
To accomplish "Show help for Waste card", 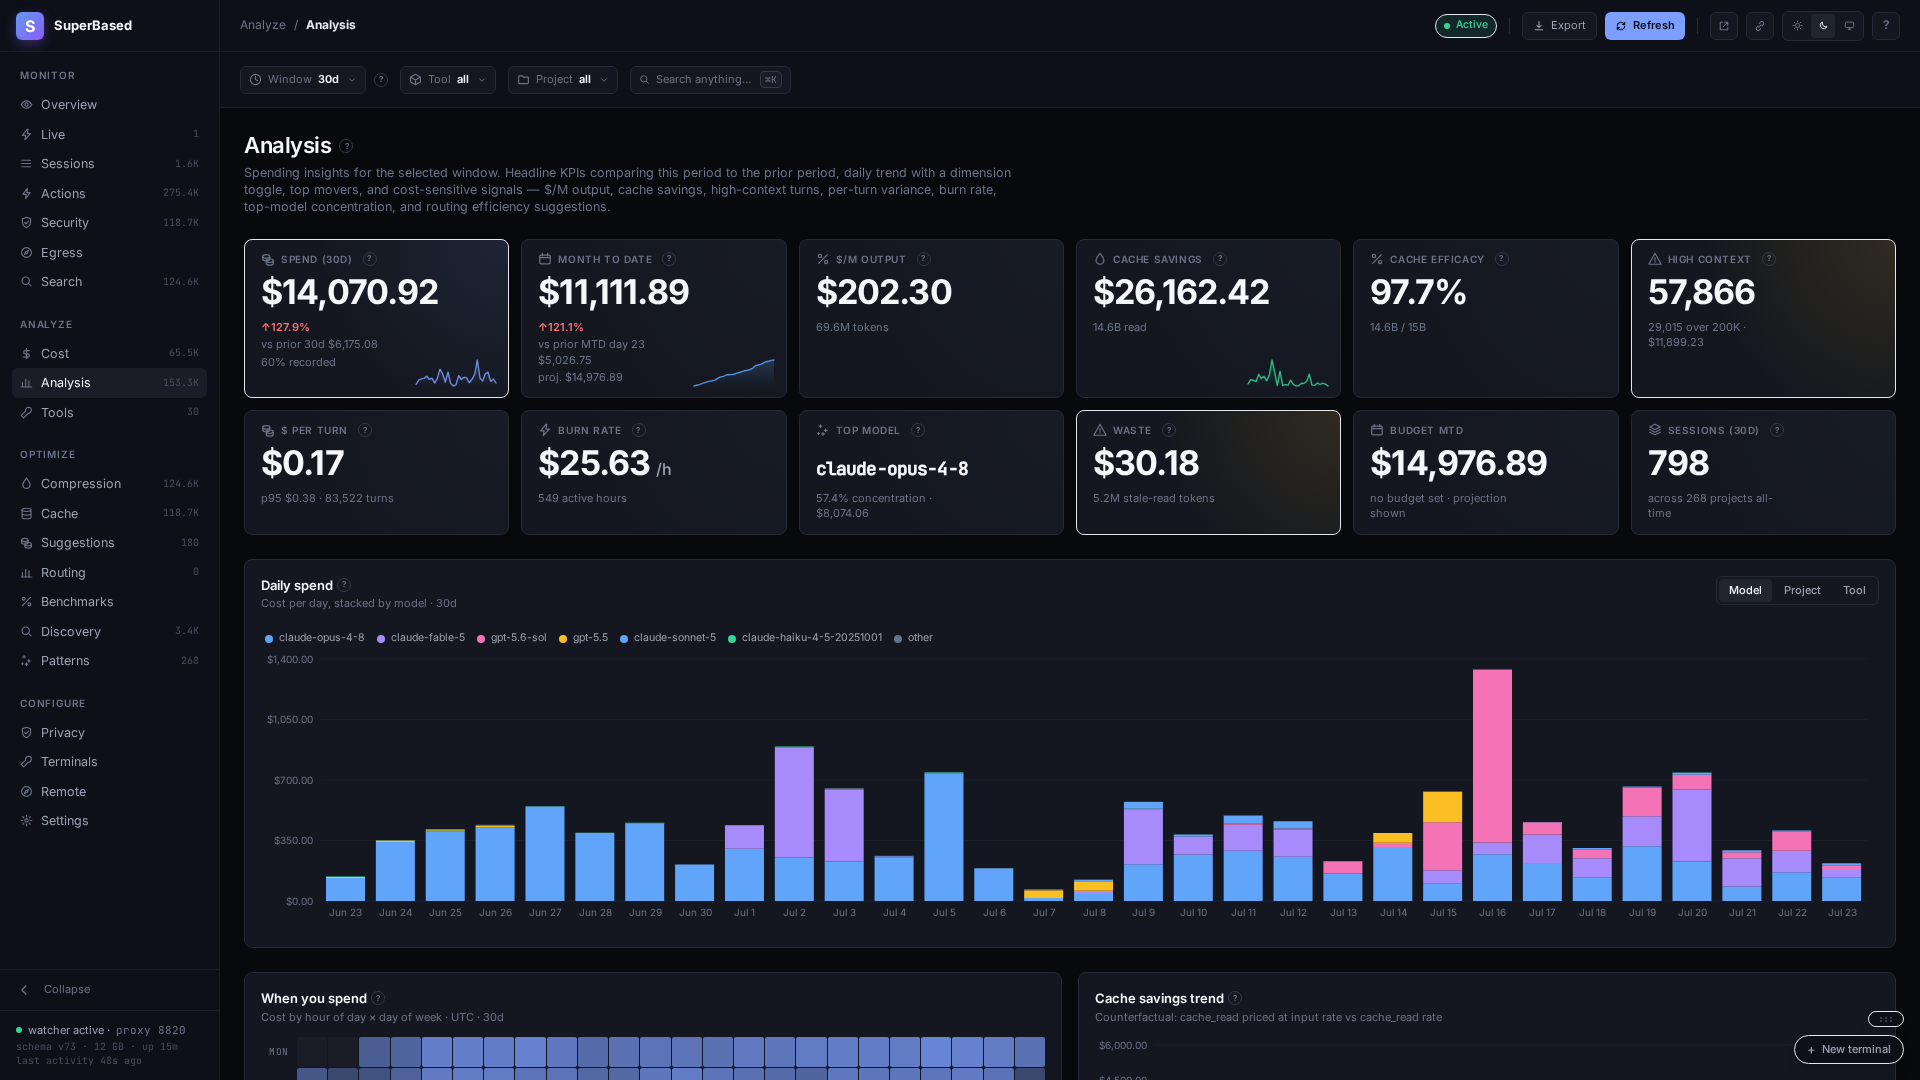I will 1169,430.
